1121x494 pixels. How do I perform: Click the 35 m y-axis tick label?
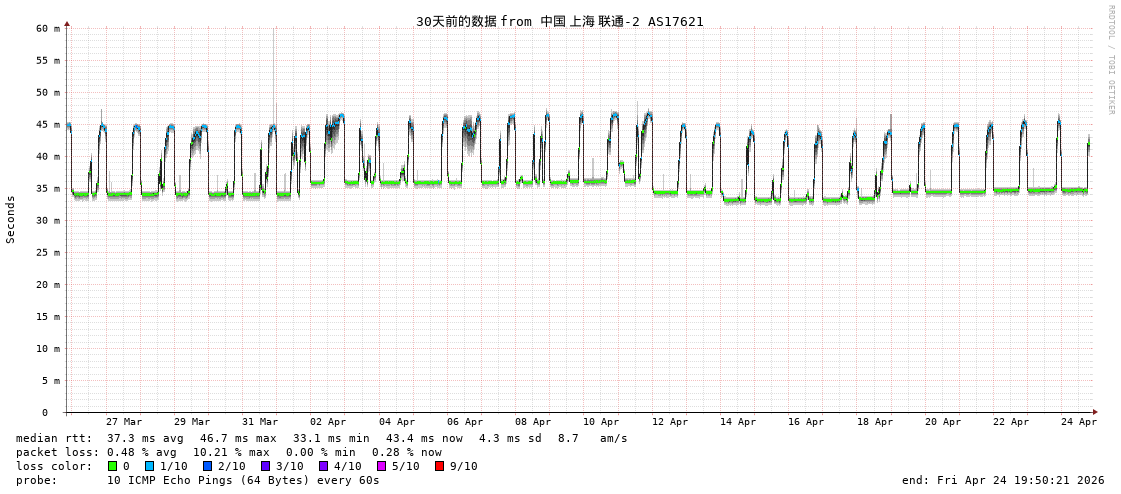pyautogui.click(x=49, y=189)
